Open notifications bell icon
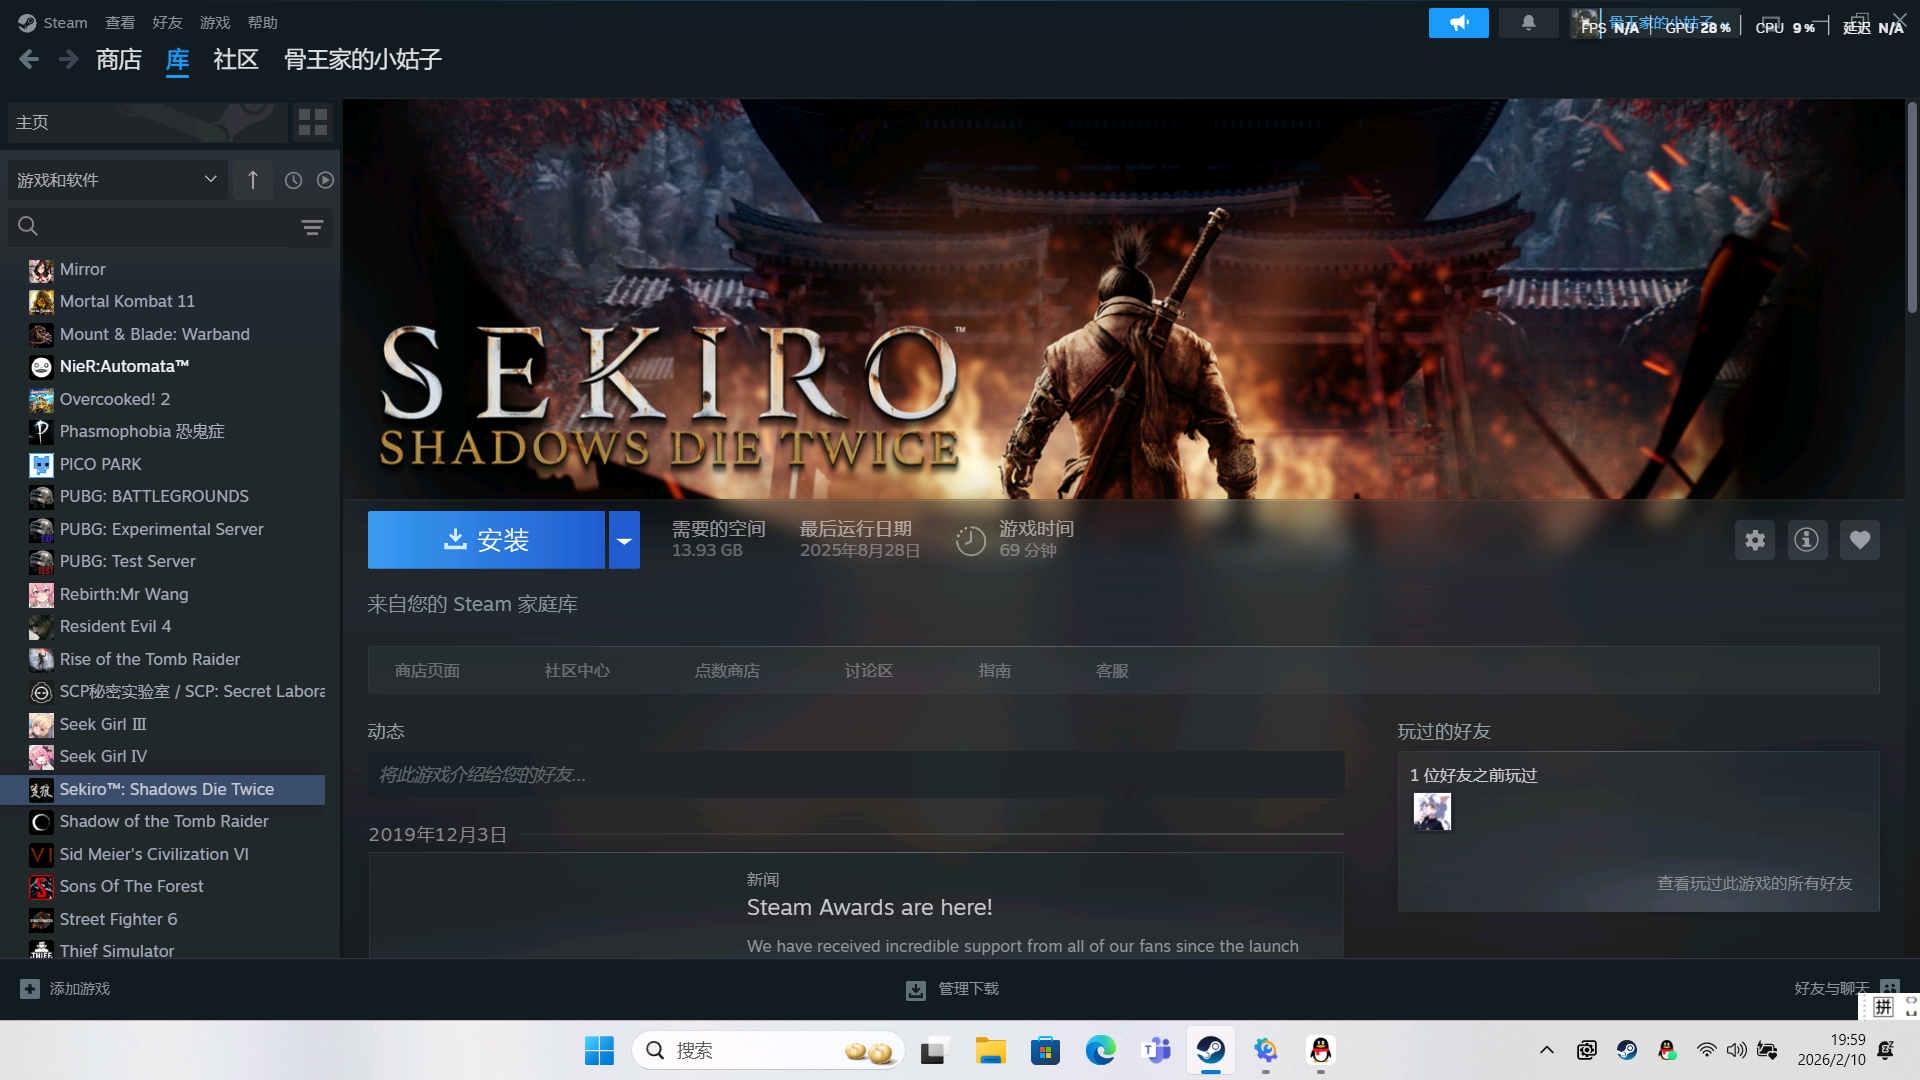 click(1528, 23)
